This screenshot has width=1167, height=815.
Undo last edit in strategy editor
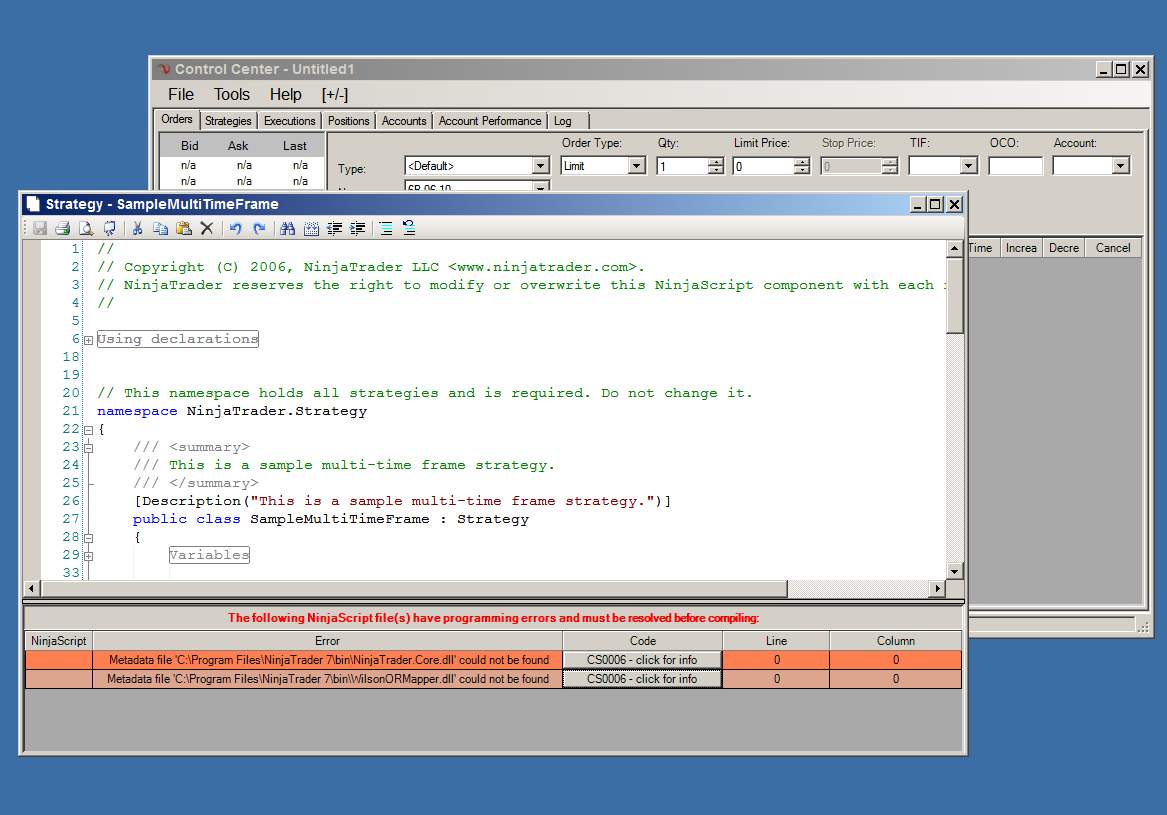235,228
